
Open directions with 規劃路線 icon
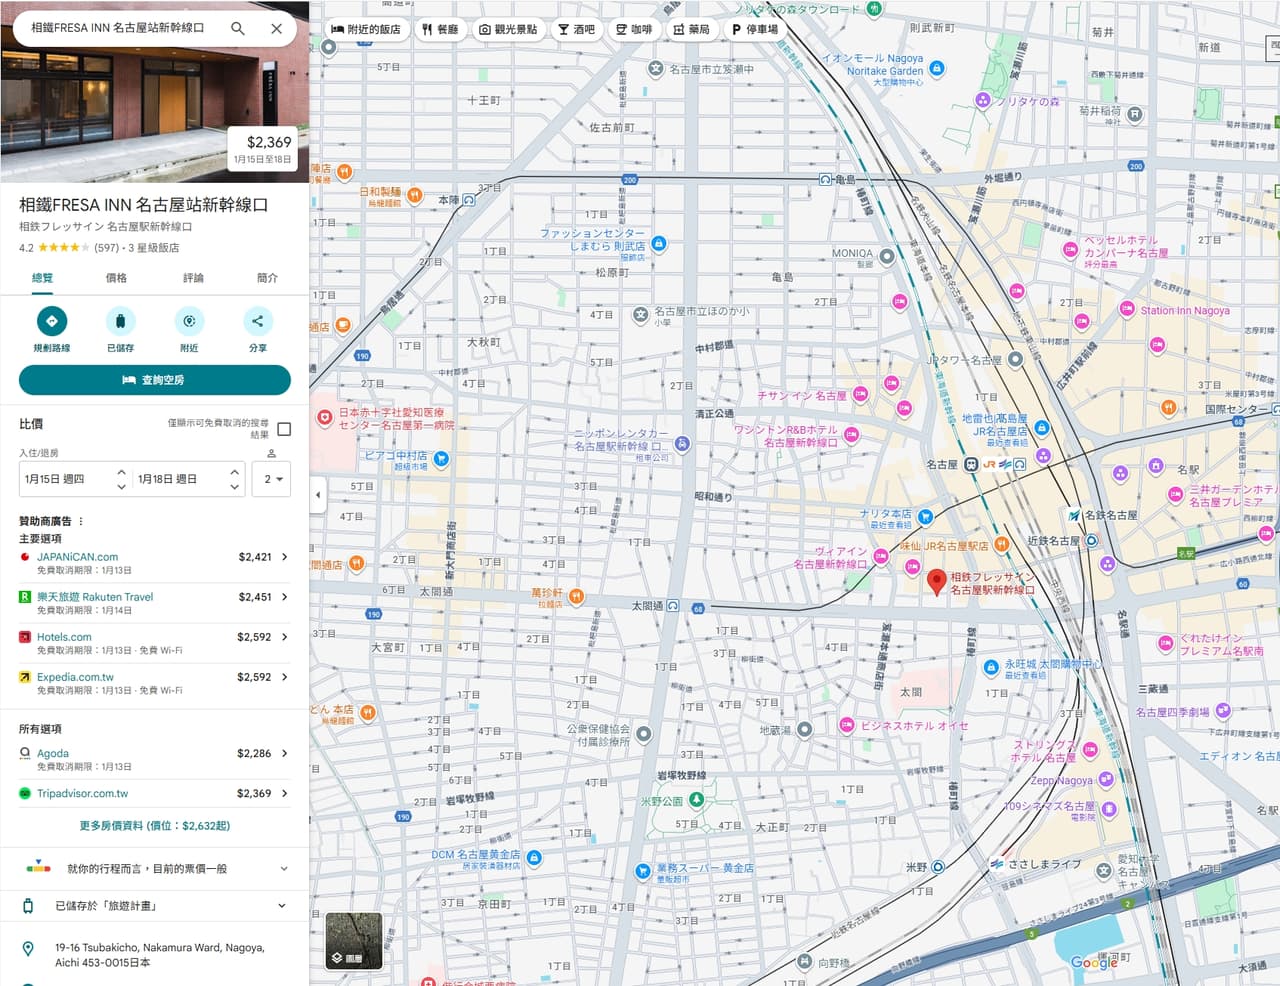pos(52,321)
